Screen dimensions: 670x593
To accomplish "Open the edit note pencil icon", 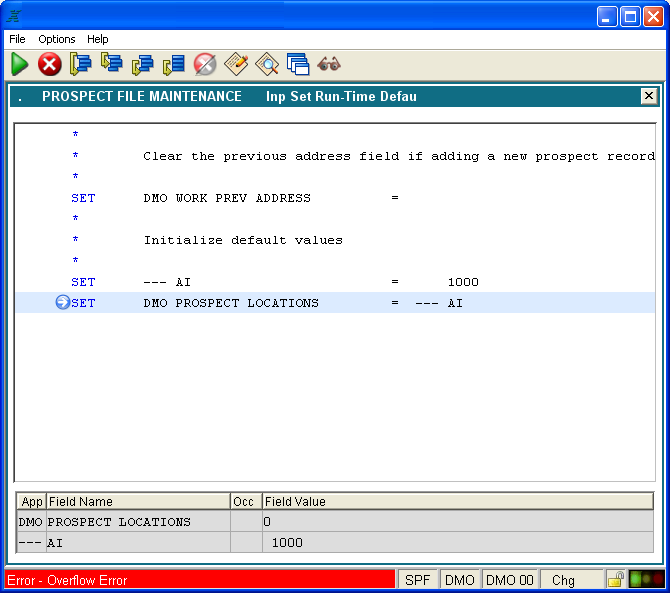I will (x=236, y=64).
